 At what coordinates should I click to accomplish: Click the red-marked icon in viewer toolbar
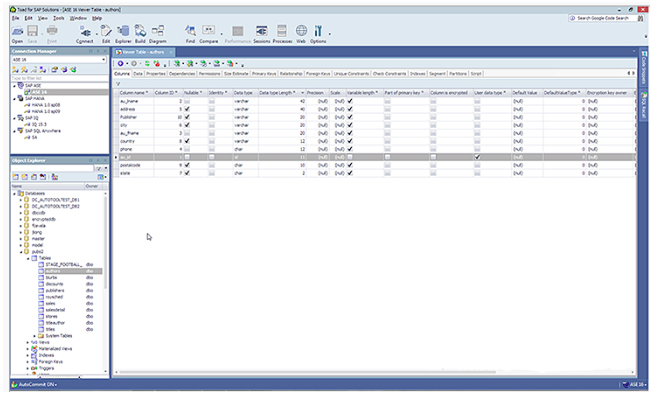pos(157,63)
